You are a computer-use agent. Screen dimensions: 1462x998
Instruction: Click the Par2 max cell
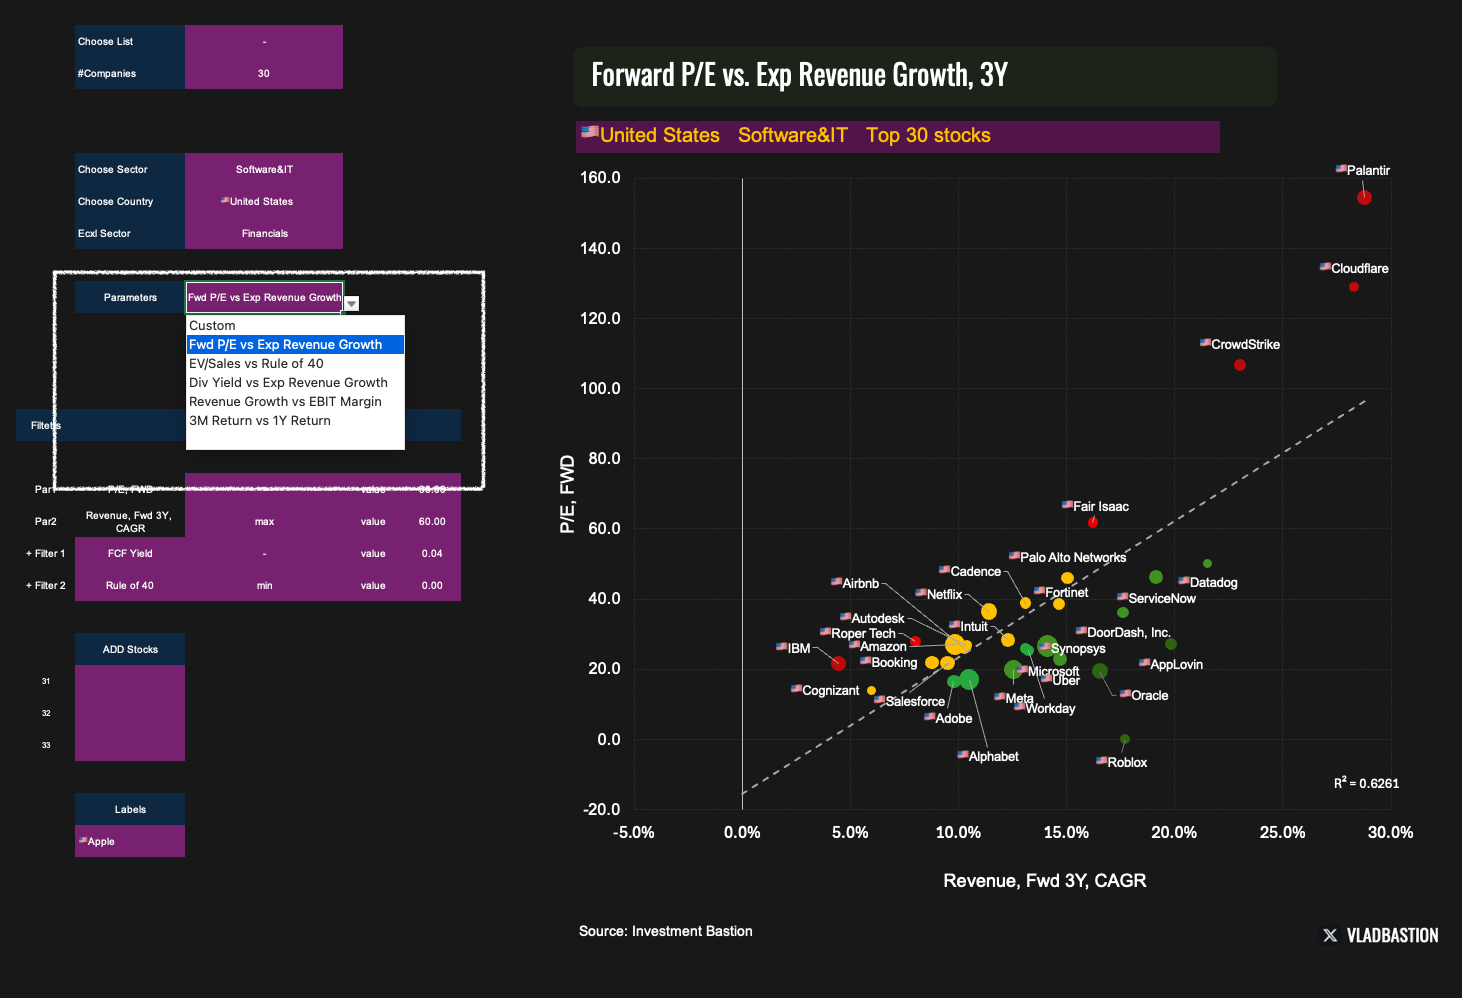coord(264,521)
